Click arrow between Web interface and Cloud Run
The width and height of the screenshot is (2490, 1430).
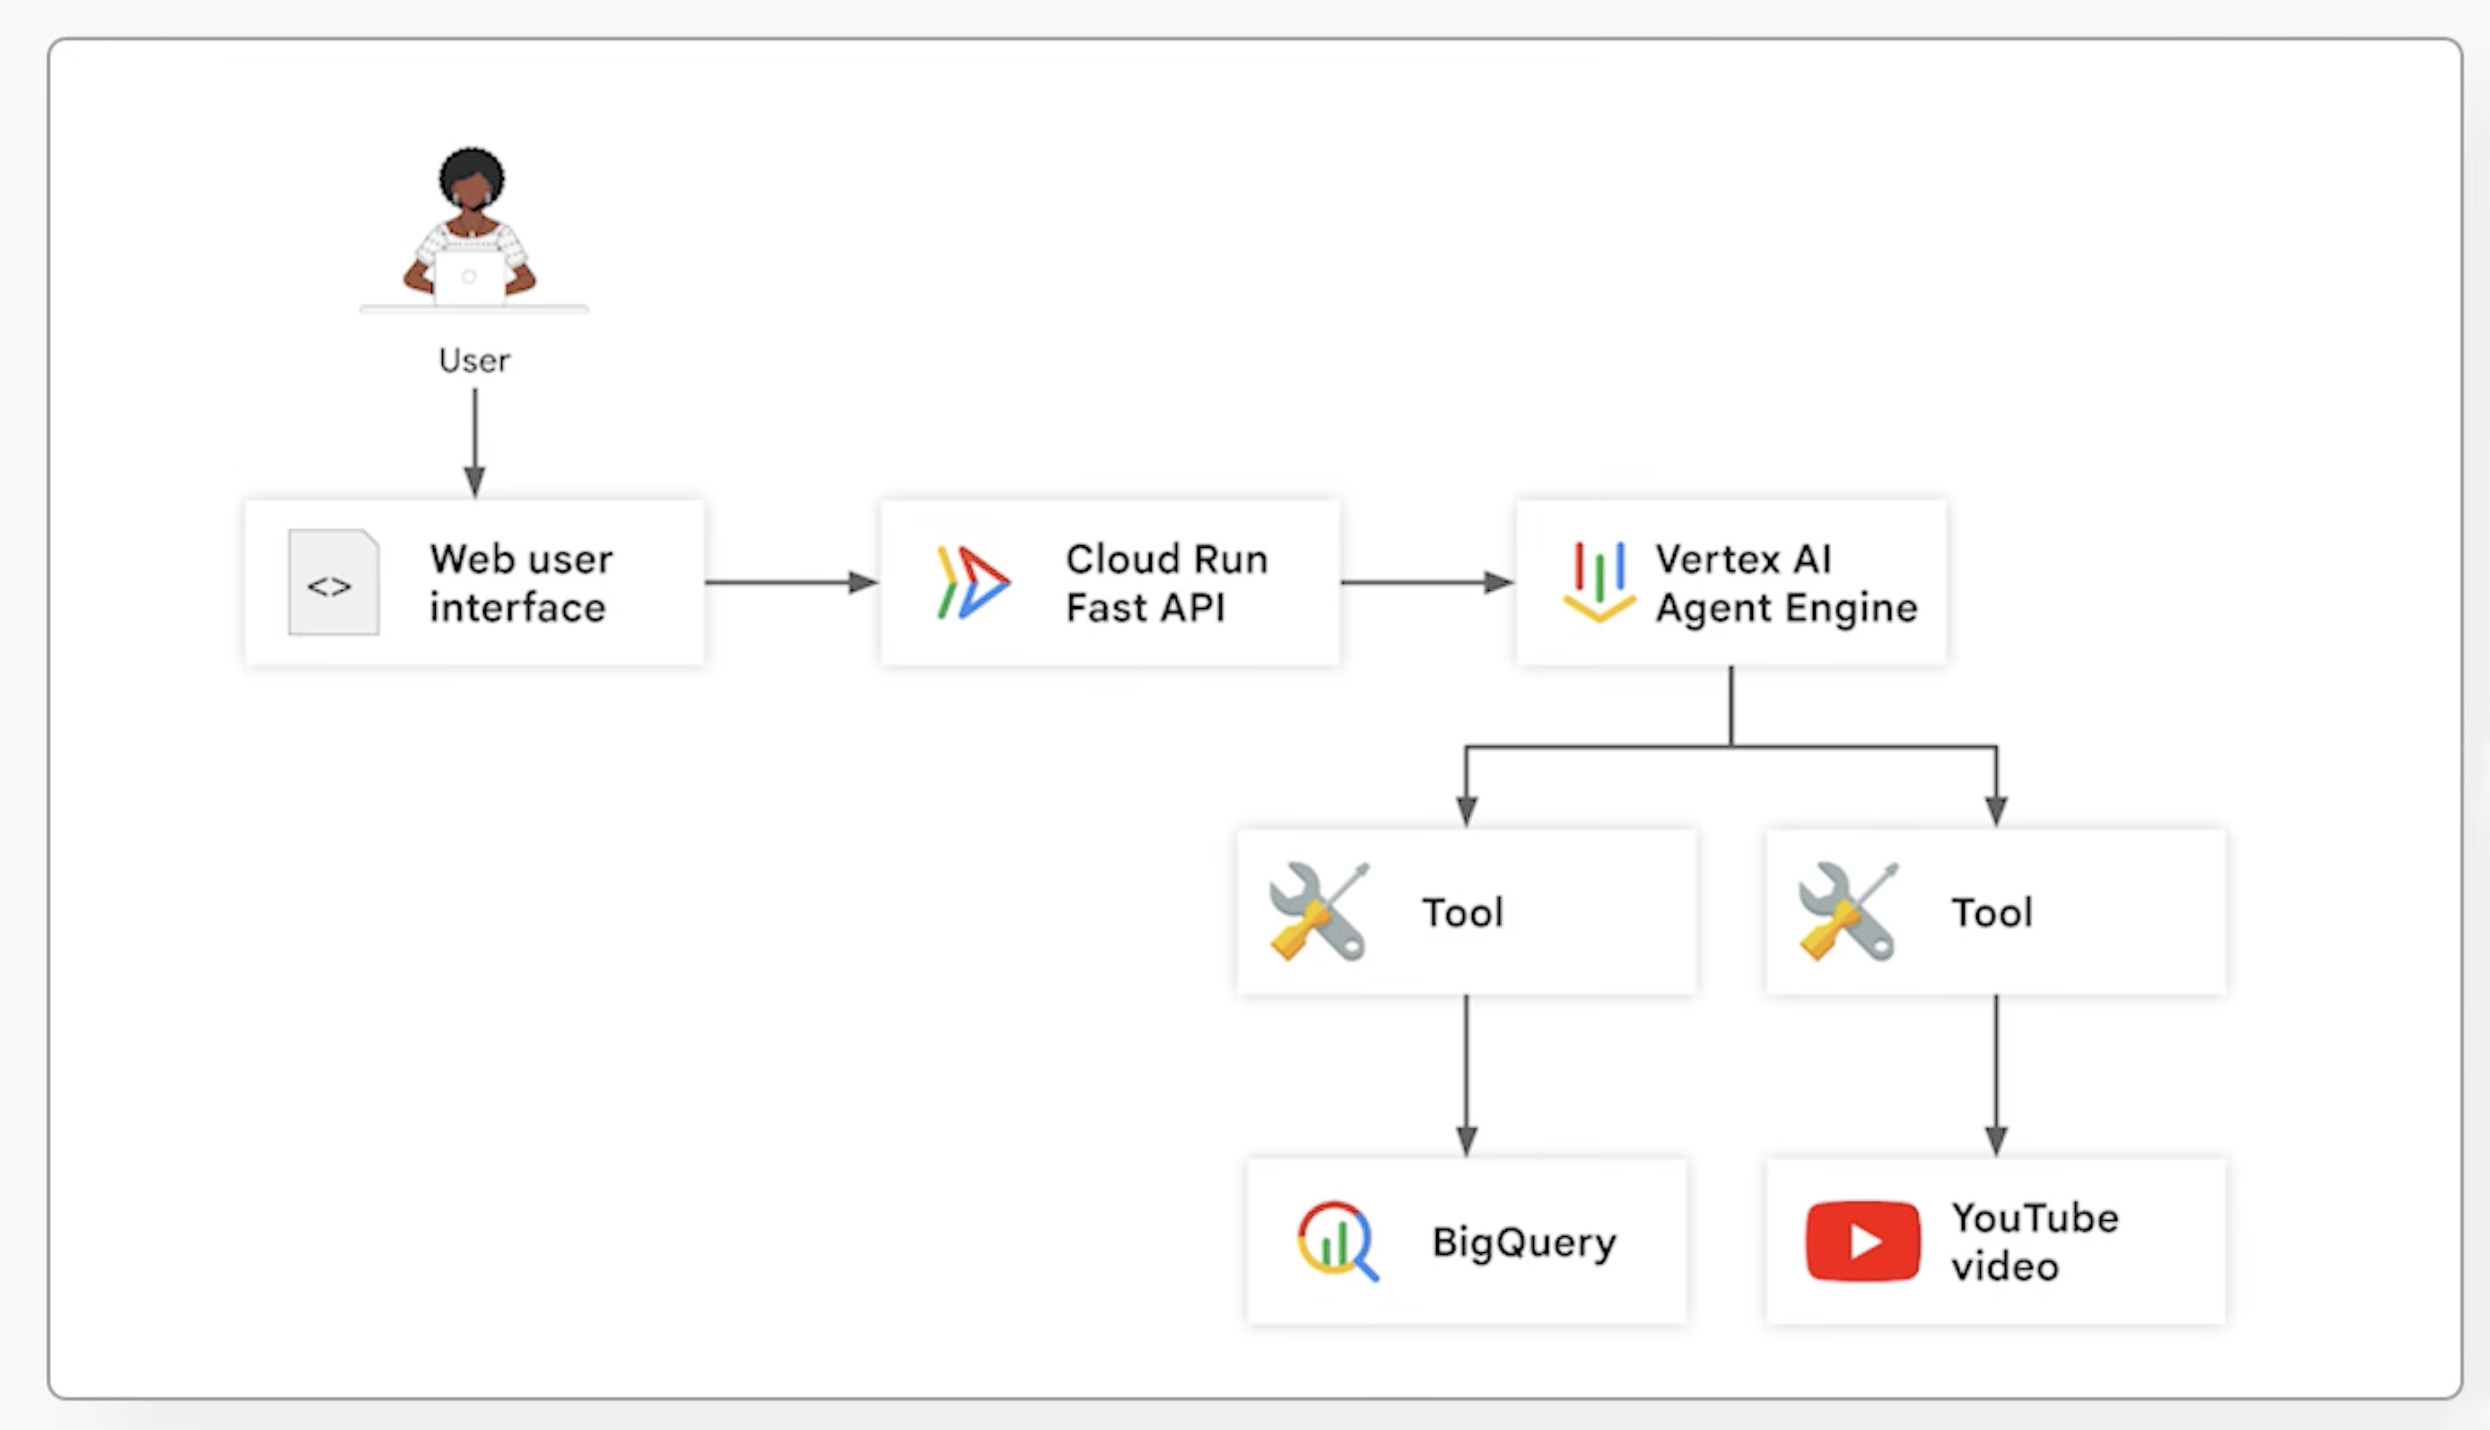click(x=790, y=582)
